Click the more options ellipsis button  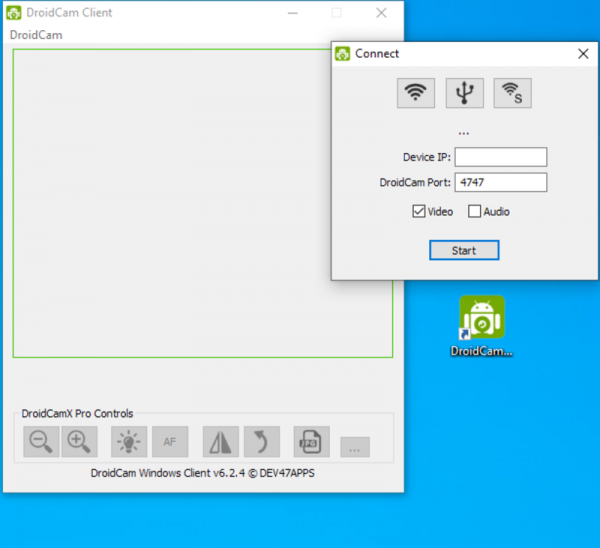coord(354,447)
